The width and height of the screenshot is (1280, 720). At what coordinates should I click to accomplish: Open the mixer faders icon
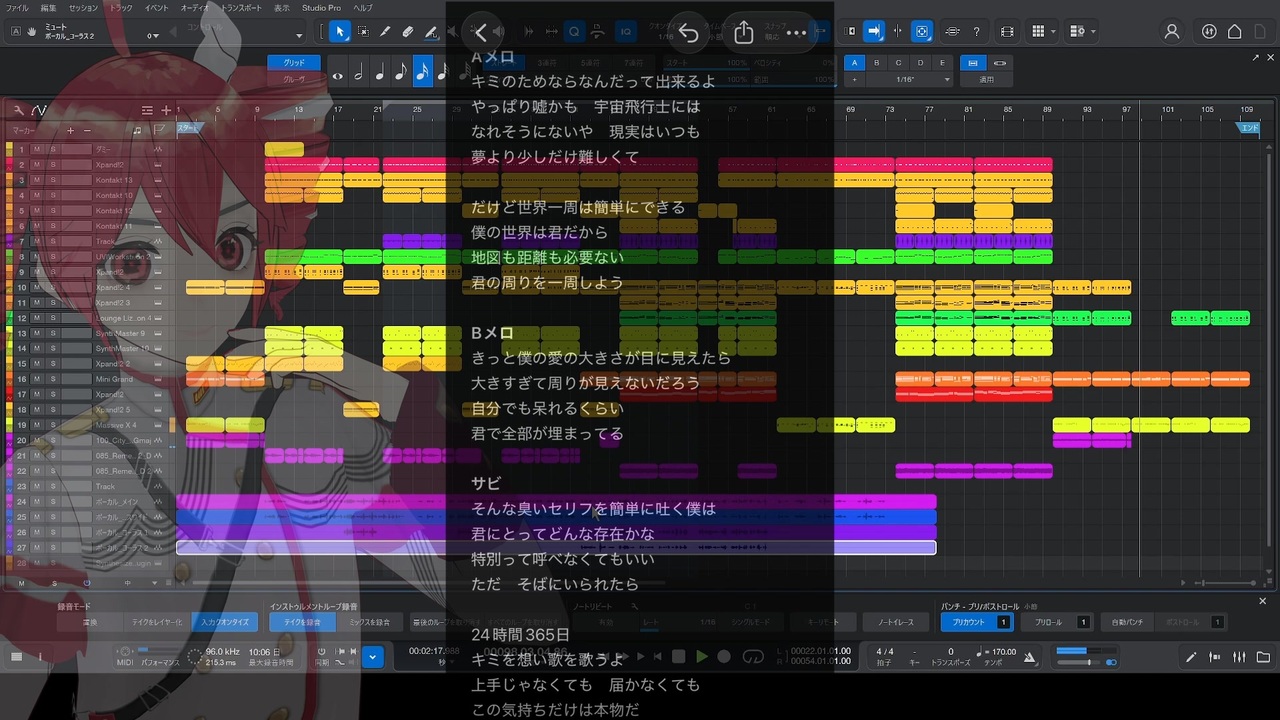[1239, 657]
